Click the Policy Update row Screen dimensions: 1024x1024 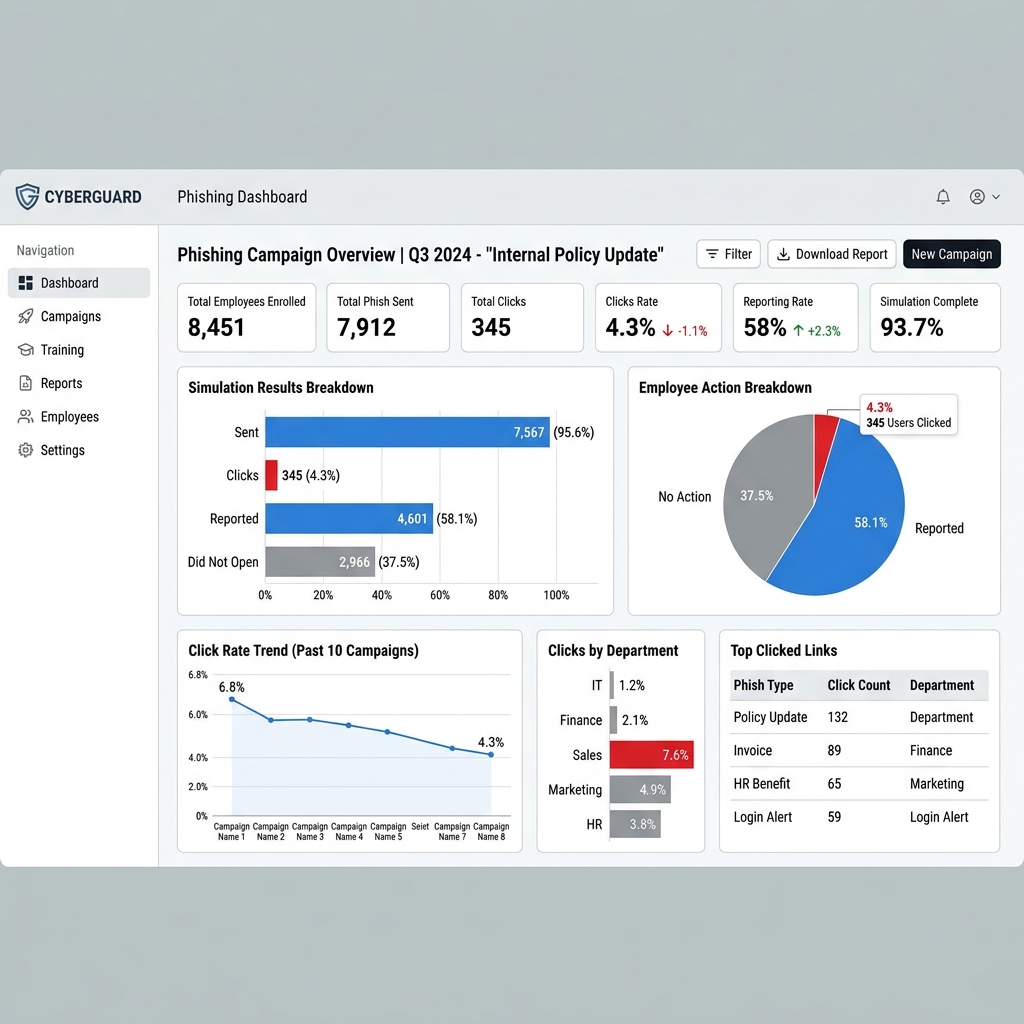pos(859,717)
